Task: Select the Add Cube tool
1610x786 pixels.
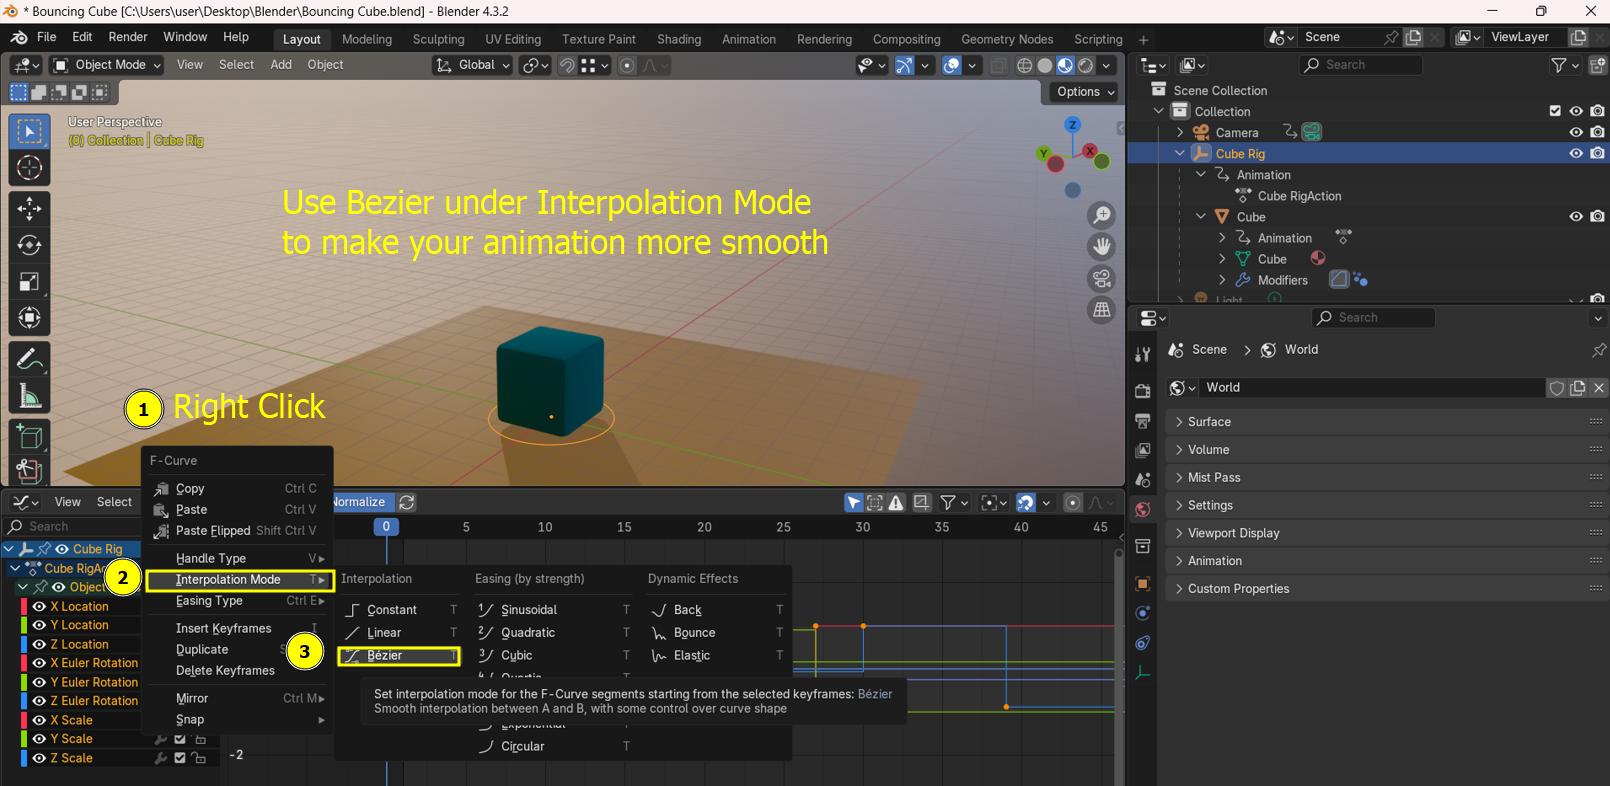Action: (x=29, y=437)
